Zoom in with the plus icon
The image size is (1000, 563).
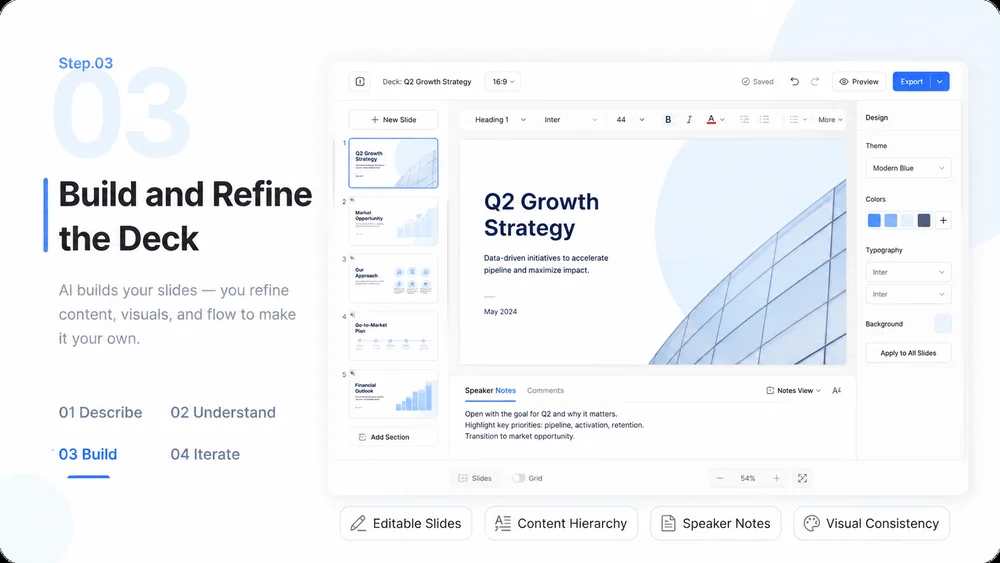click(x=776, y=478)
